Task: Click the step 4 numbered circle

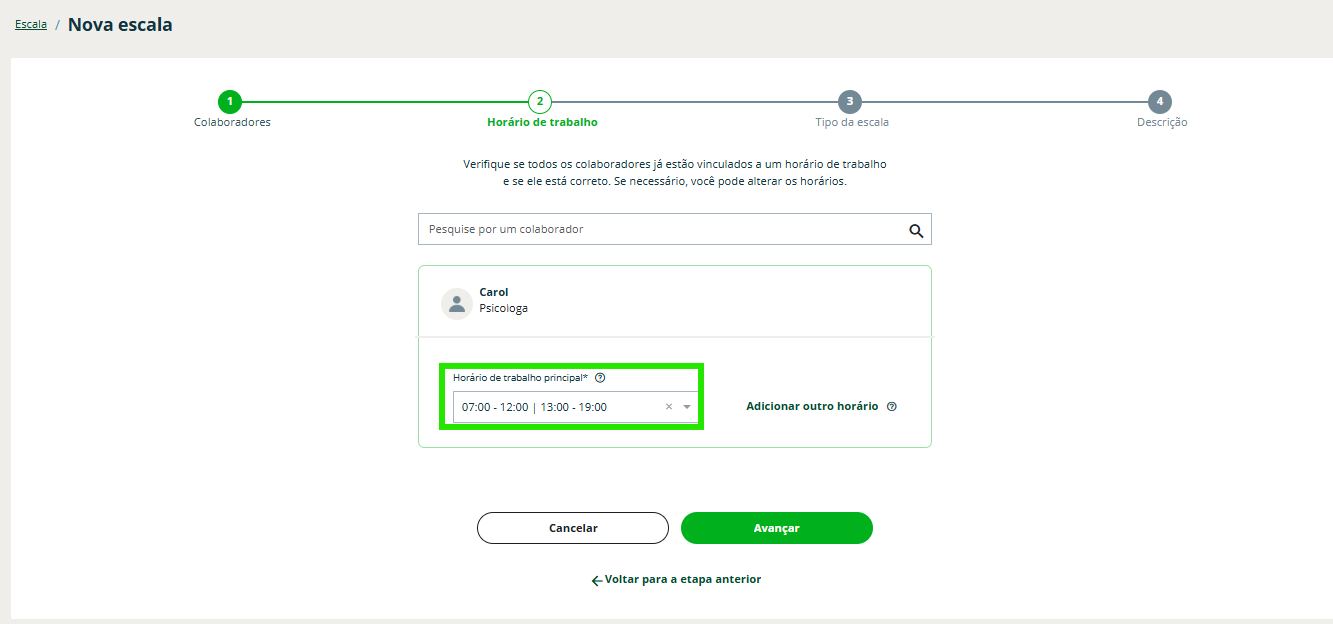Action: click(1159, 101)
